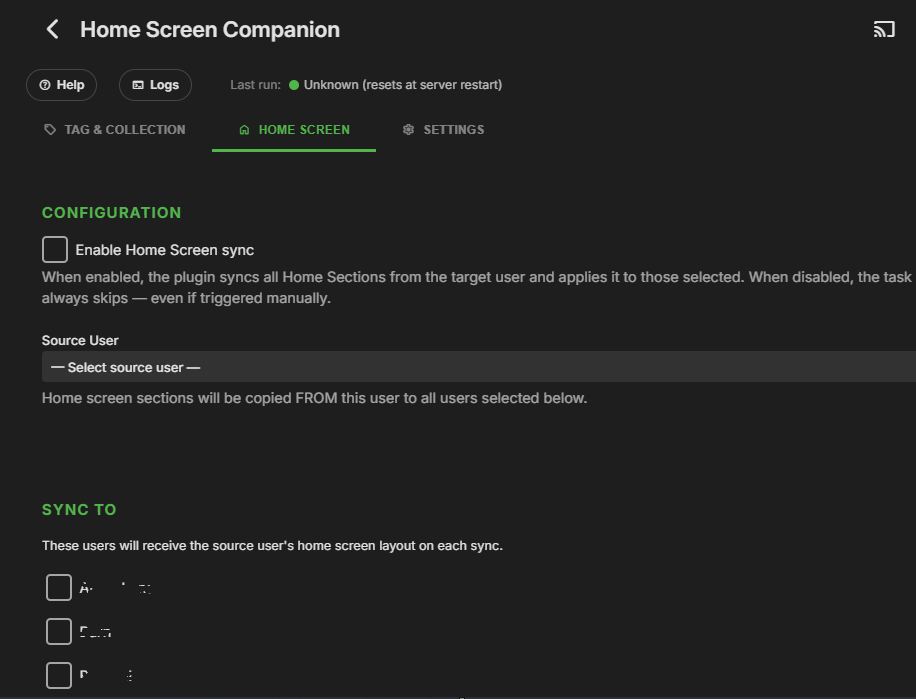Open the cast to device icon

pyautogui.click(x=884, y=29)
